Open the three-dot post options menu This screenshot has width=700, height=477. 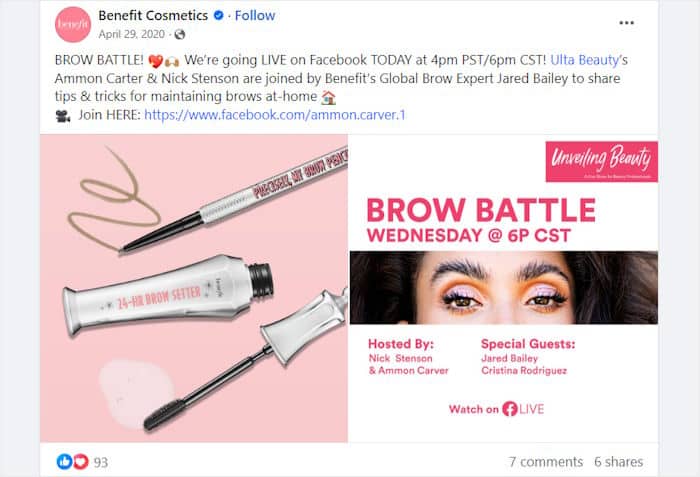(x=626, y=23)
